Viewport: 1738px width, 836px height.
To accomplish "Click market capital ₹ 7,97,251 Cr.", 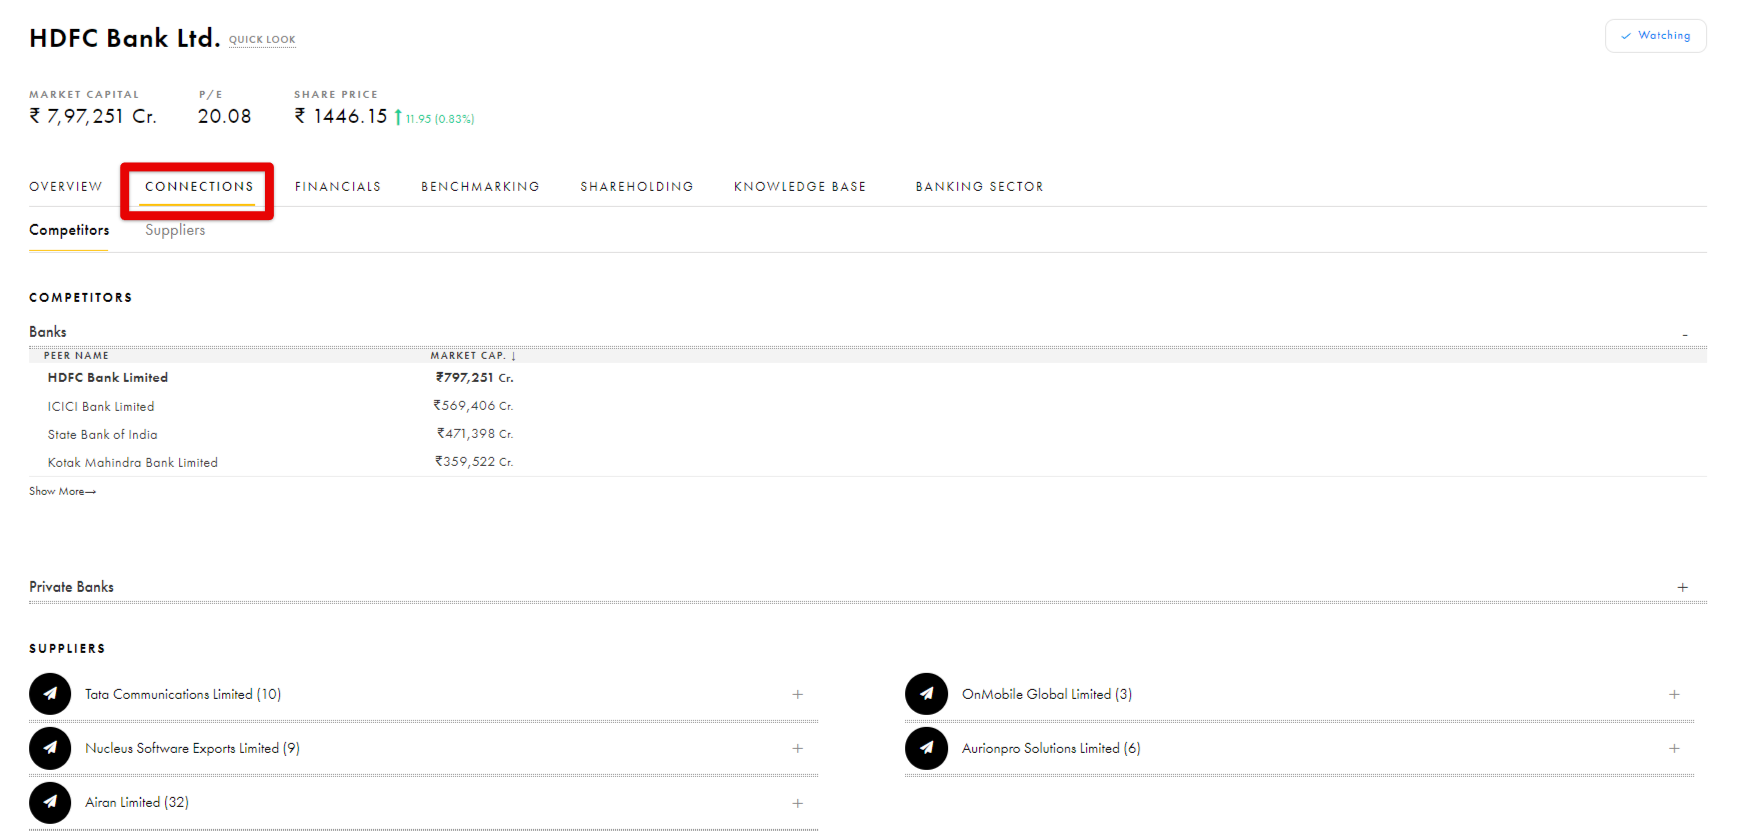I will point(92,116).
